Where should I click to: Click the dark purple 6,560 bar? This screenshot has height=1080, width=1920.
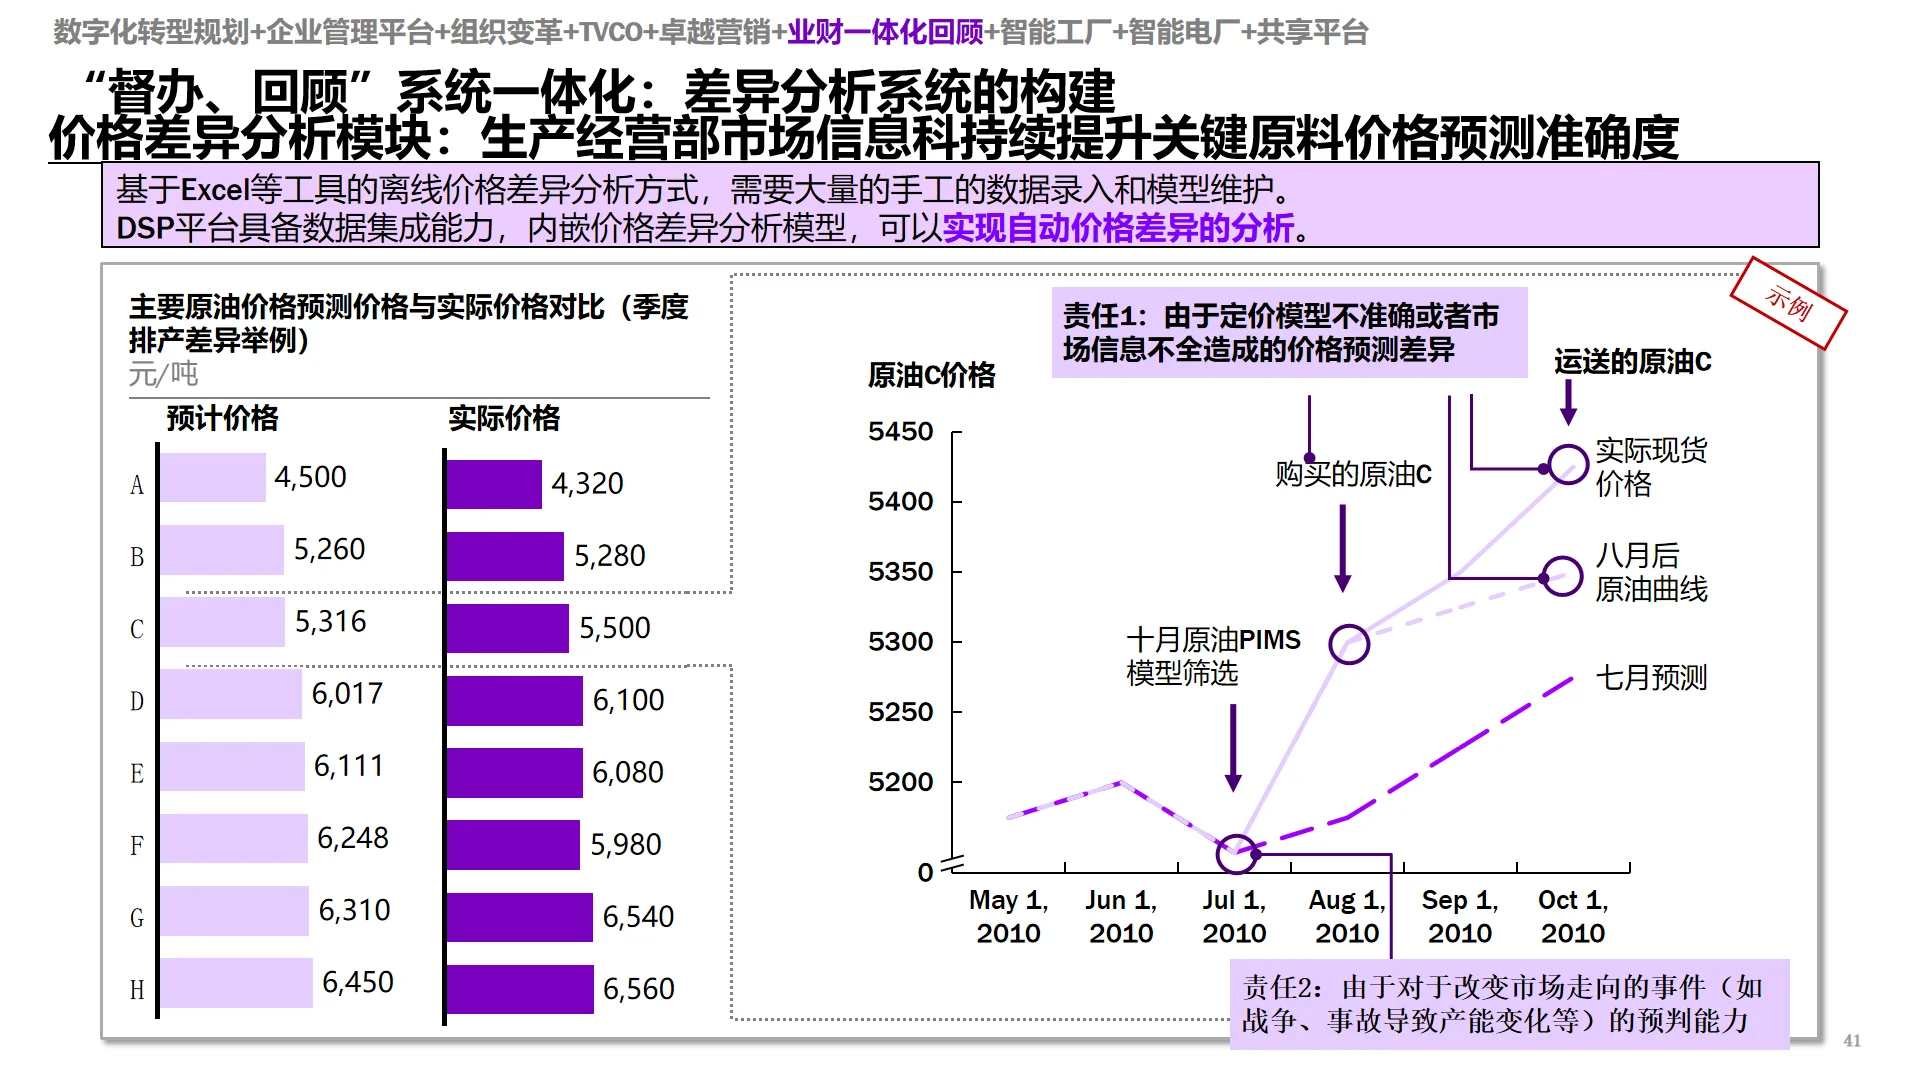point(520,988)
